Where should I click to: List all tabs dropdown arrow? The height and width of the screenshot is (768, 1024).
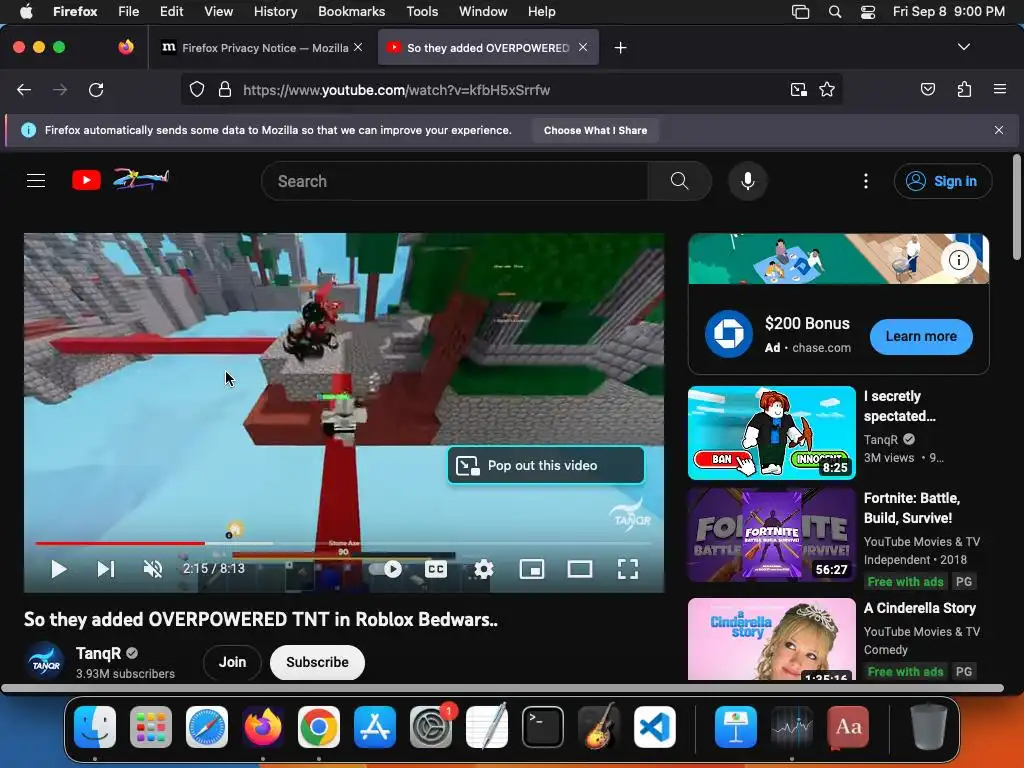coord(963,47)
